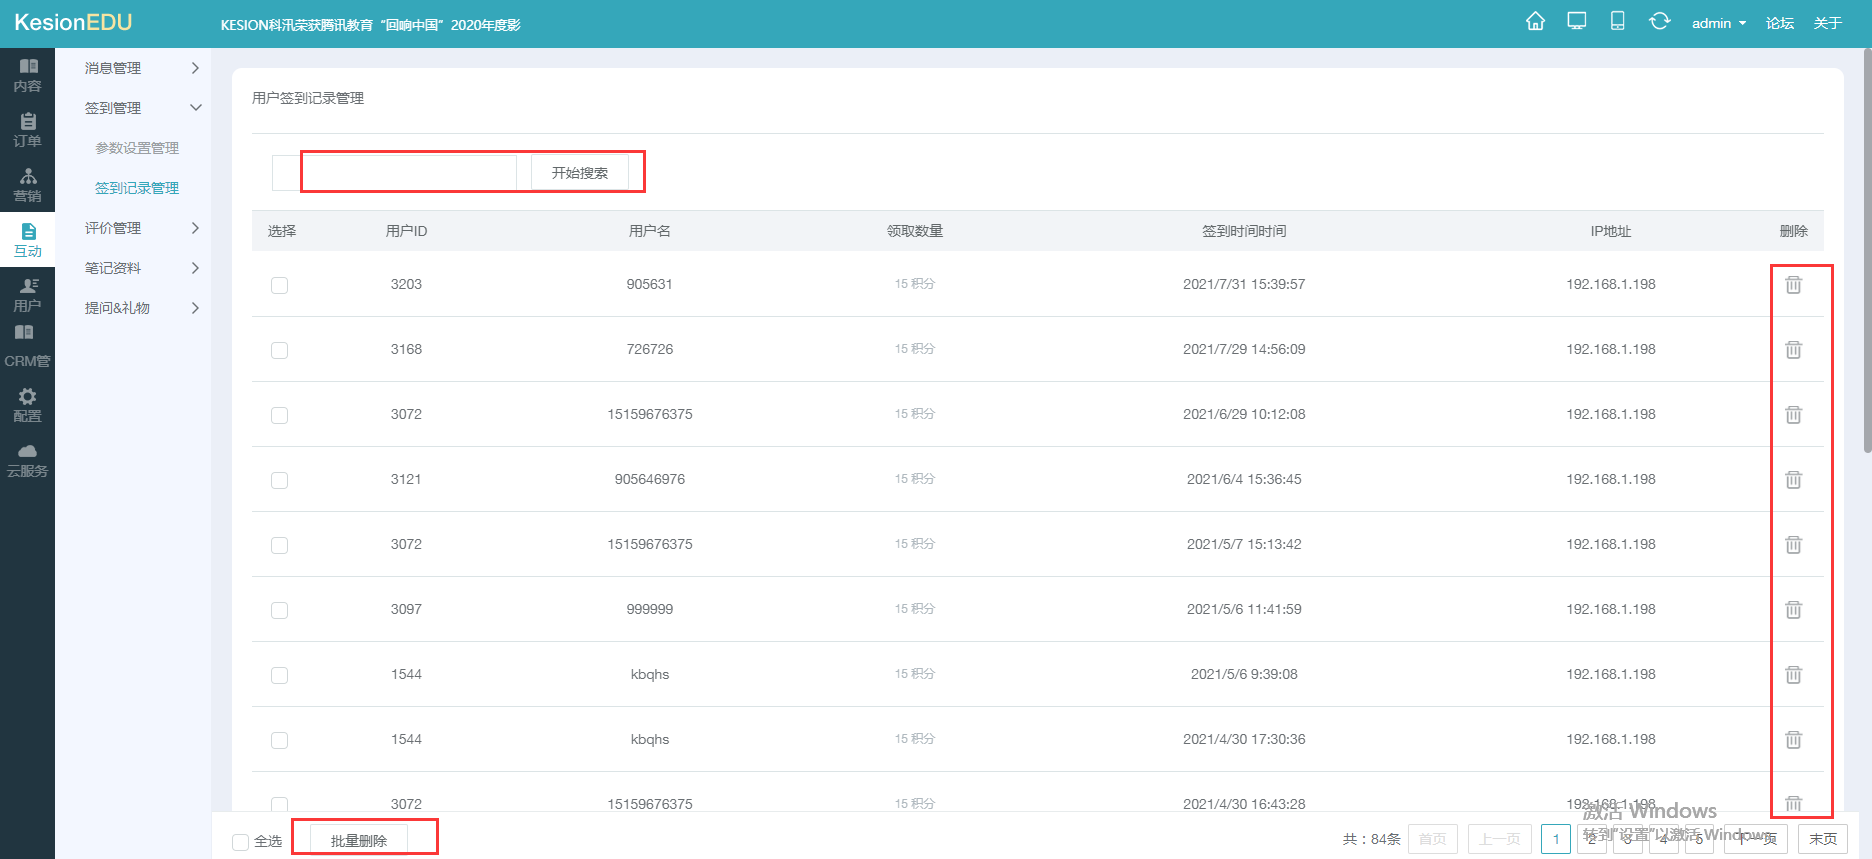Viewport: 1872px width, 859px height.
Task: Open the 订单 sidebar section
Action: [x=27, y=130]
